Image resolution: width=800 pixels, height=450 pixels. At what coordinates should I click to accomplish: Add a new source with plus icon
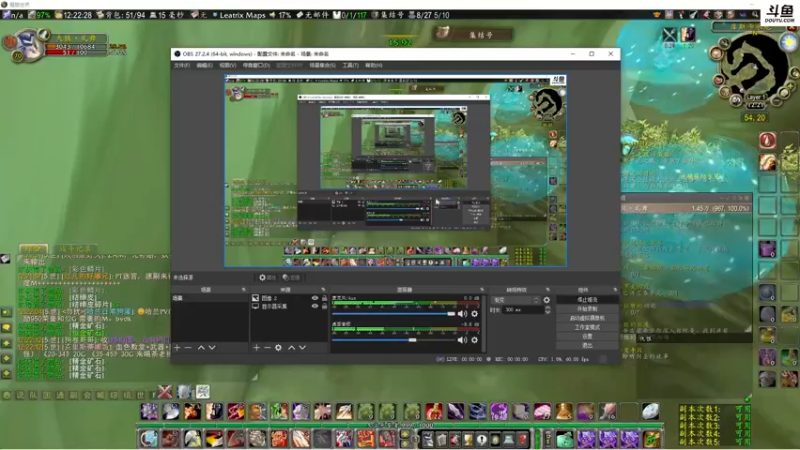[256, 347]
